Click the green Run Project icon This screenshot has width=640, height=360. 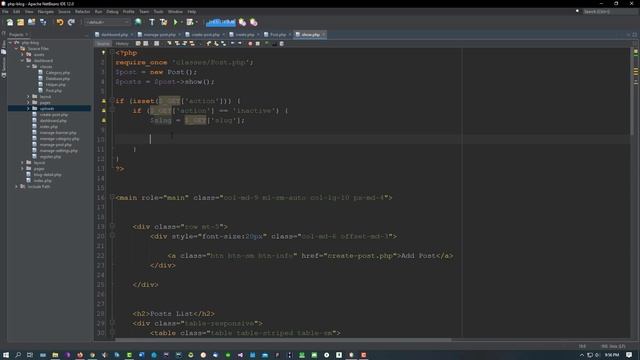pyautogui.click(x=176, y=22)
